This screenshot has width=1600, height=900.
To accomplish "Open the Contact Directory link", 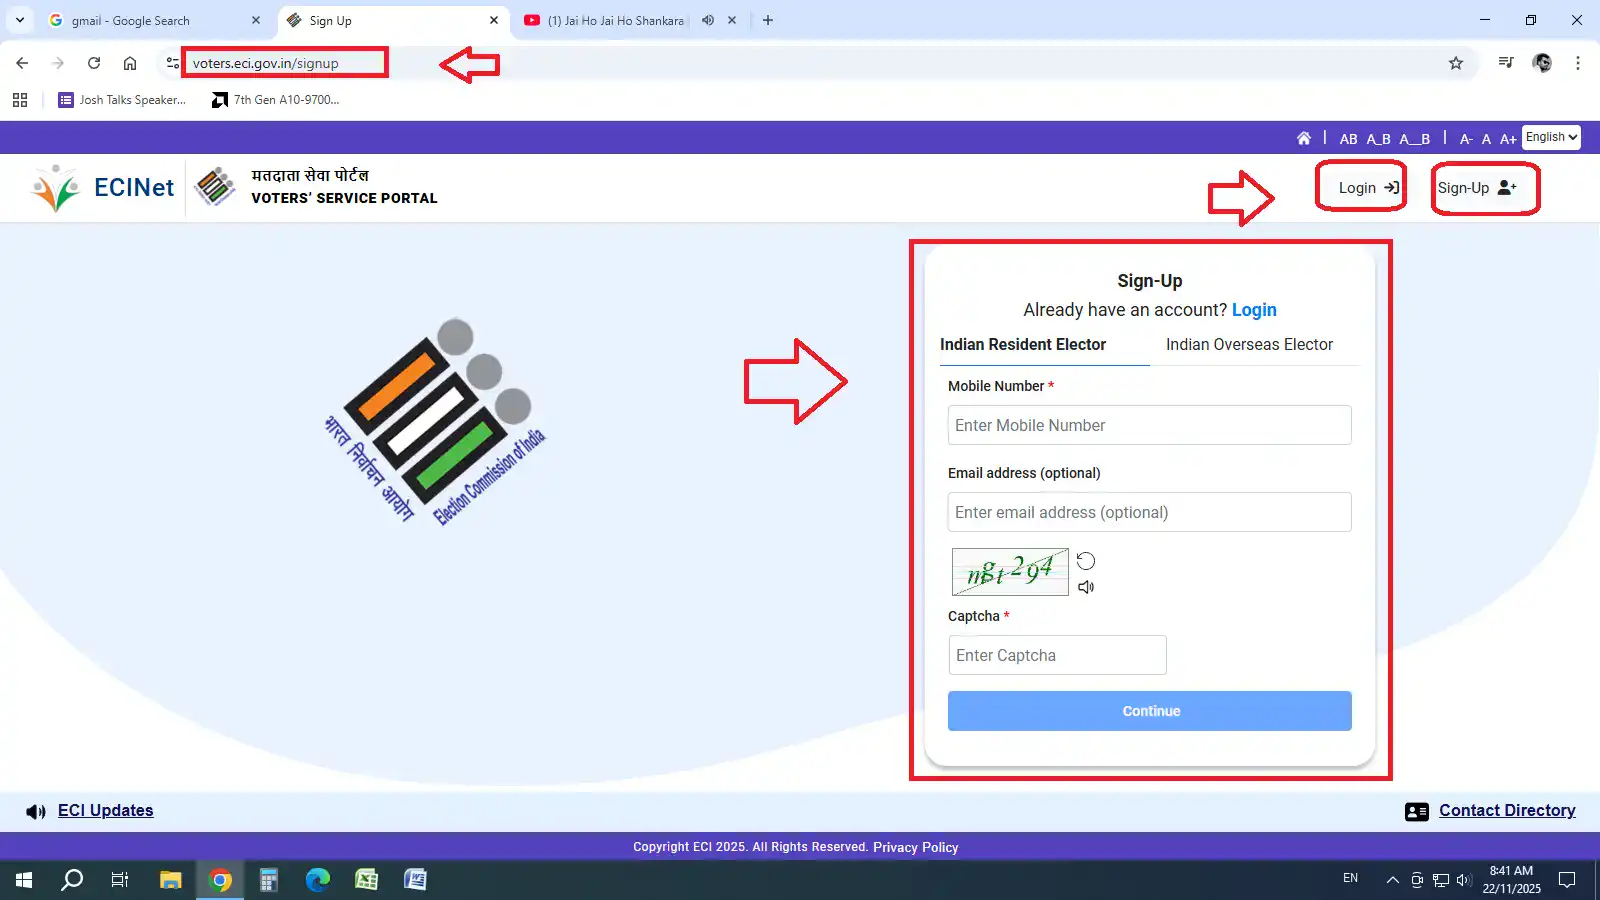I will (1506, 810).
